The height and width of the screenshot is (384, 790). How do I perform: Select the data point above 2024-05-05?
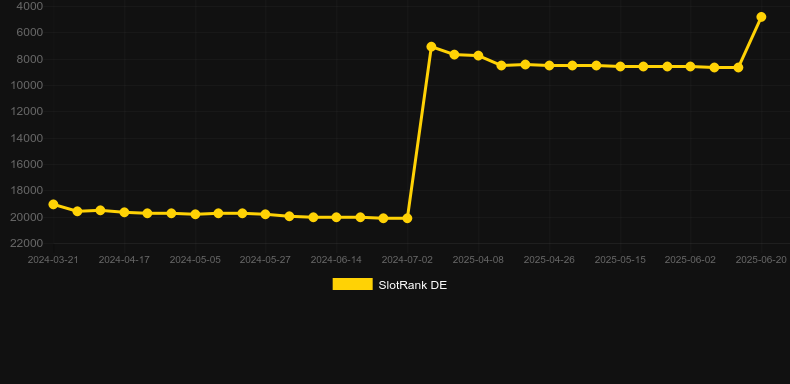(x=195, y=214)
